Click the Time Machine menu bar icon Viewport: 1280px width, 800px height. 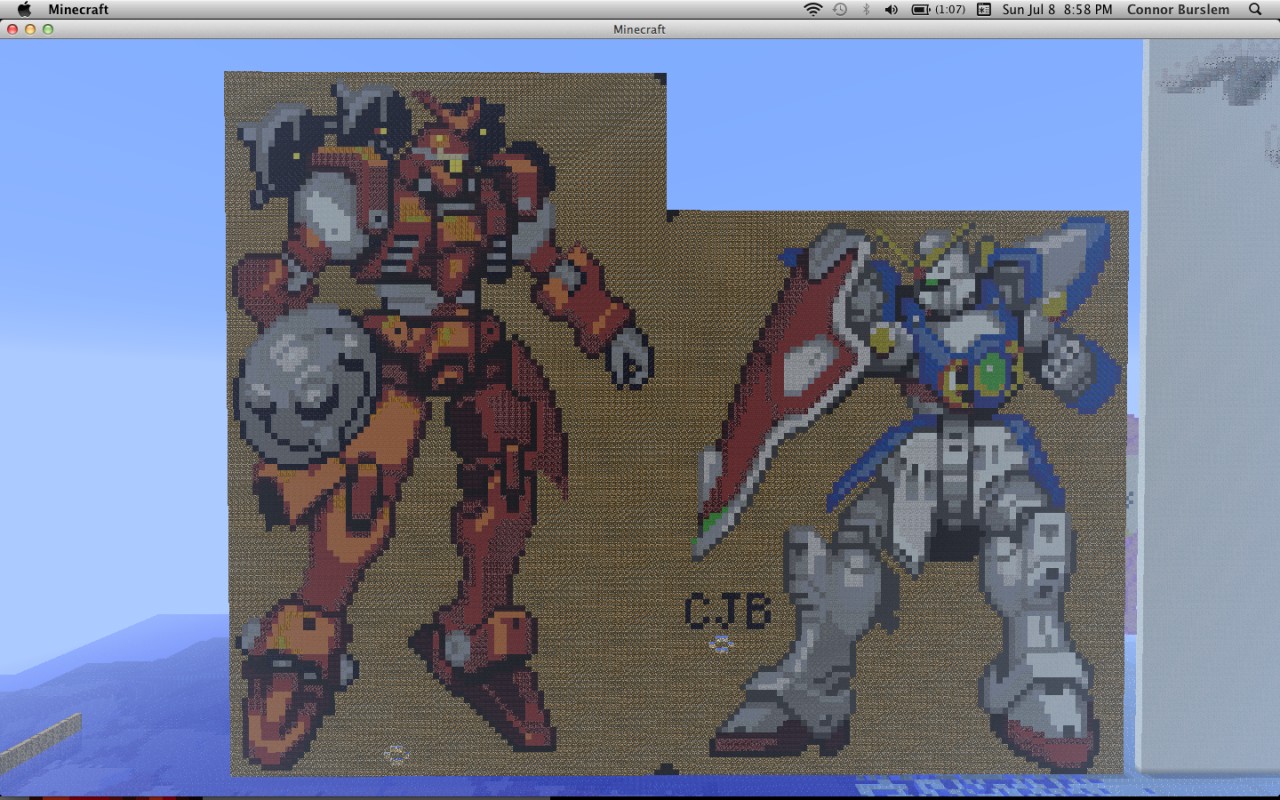tap(841, 9)
